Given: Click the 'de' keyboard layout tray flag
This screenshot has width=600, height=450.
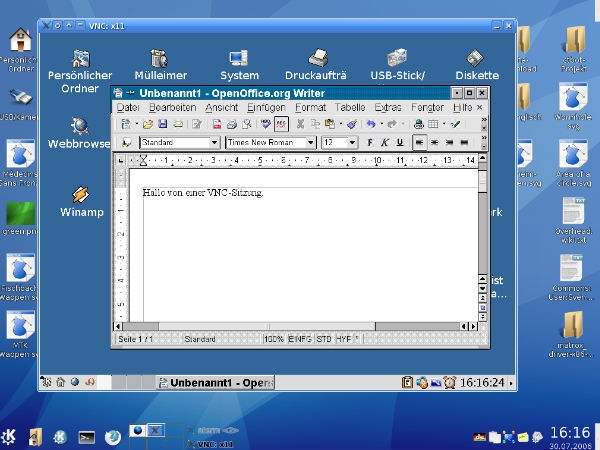Looking at the screenshot, I should [x=479, y=437].
